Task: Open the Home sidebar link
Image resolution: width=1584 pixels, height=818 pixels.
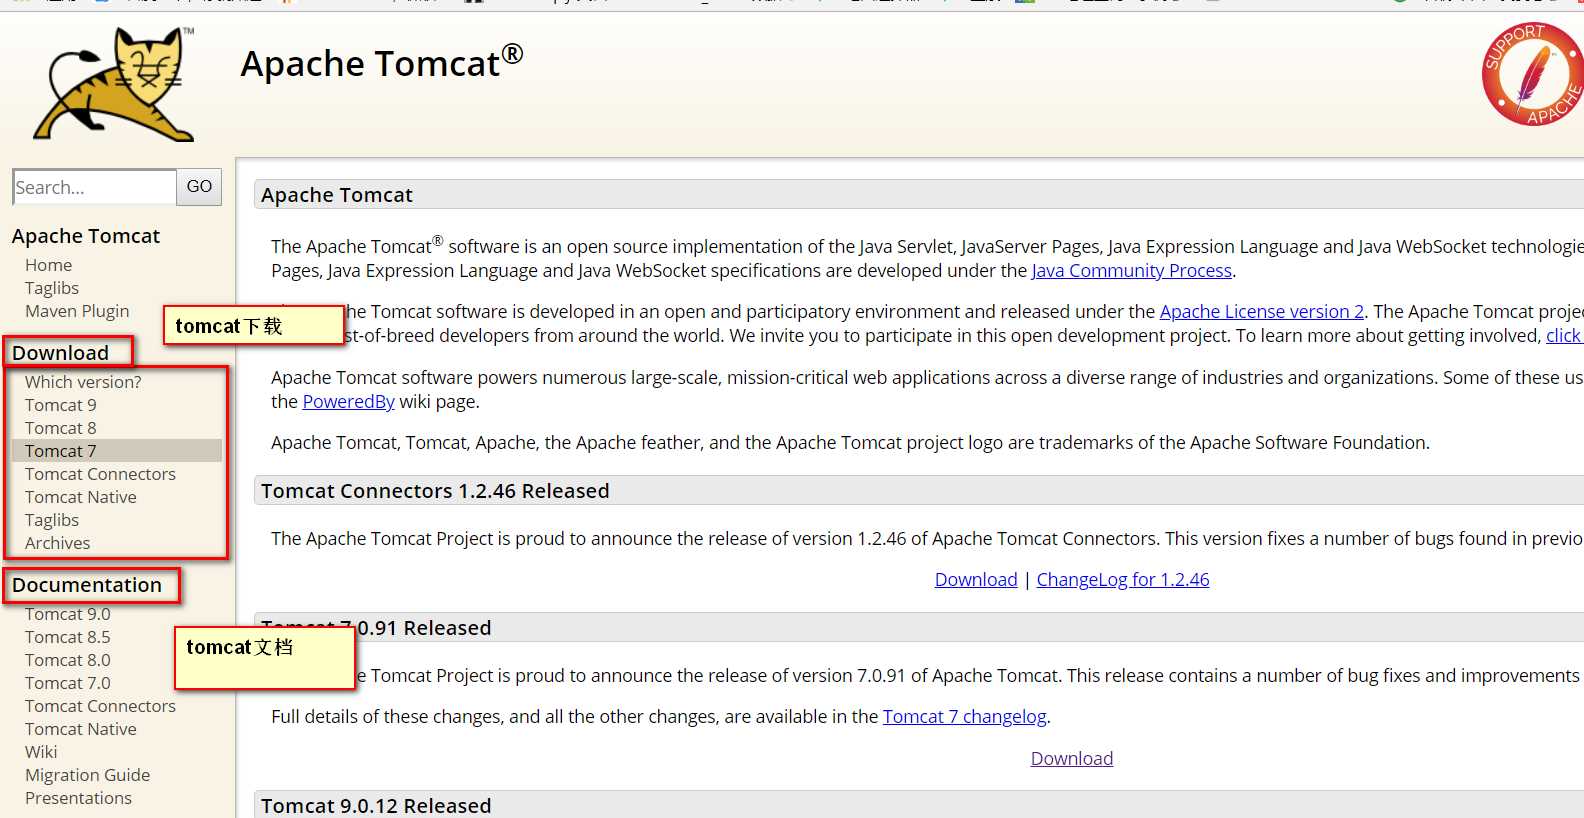Action: [48, 265]
